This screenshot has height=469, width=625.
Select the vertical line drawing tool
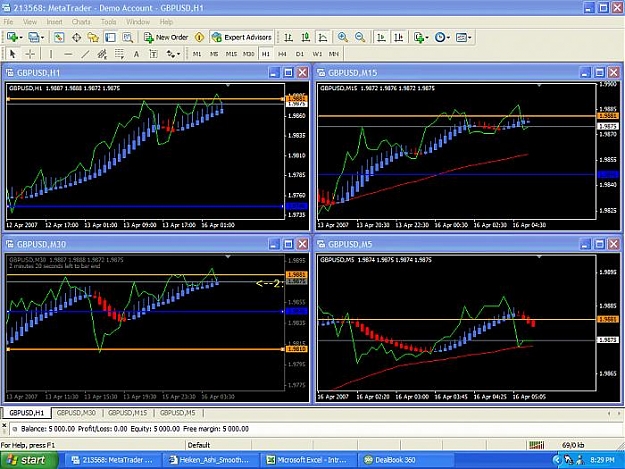(51, 54)
